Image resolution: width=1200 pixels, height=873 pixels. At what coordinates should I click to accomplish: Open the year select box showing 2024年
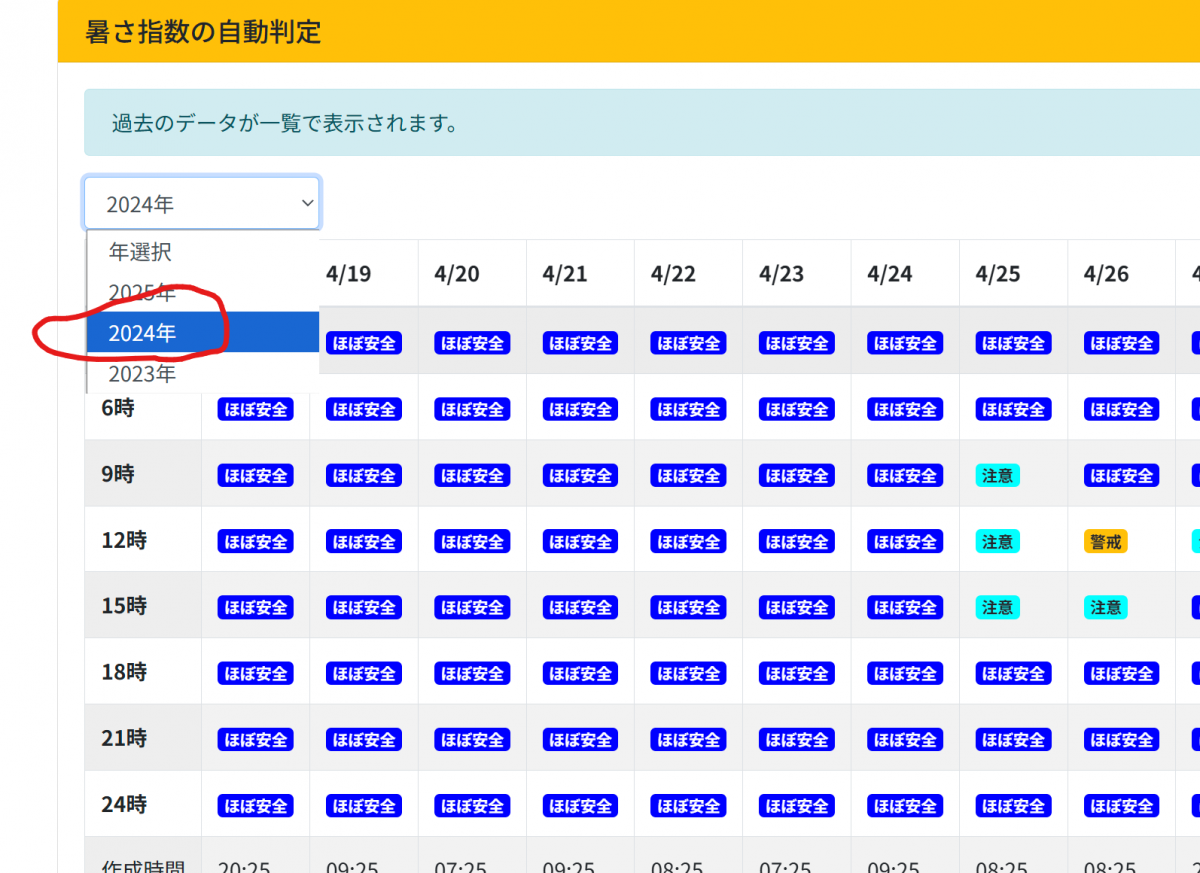tap(202, 204)
